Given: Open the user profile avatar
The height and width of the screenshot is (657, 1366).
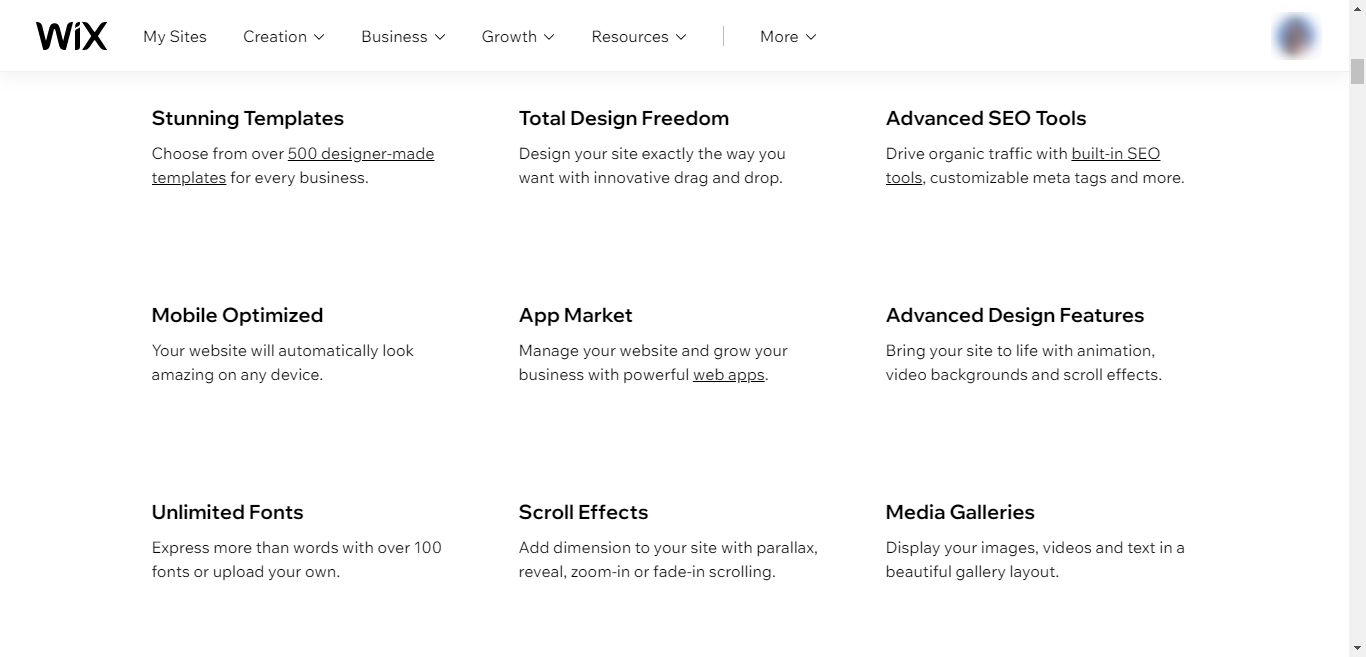Looking at the screenshot, I should pos(1295,36).
